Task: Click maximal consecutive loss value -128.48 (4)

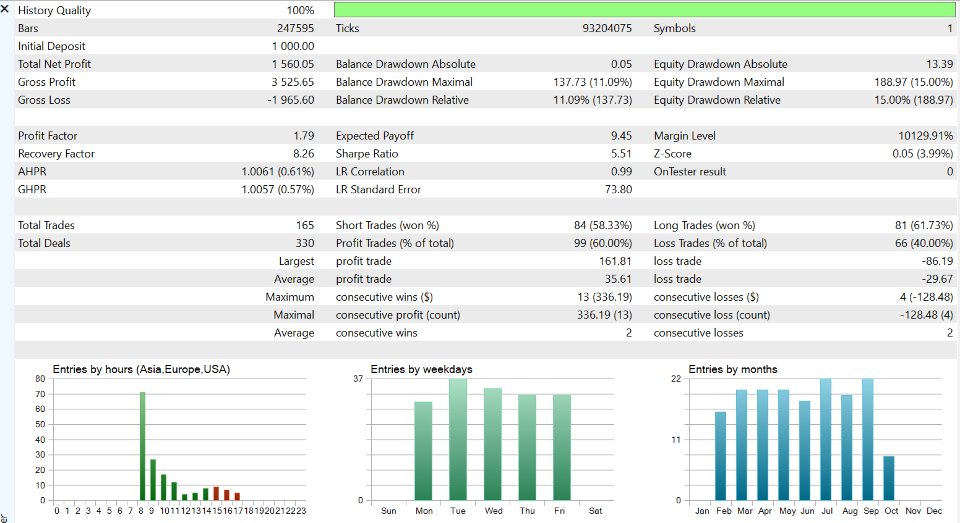Action: [x=926, y=315]
